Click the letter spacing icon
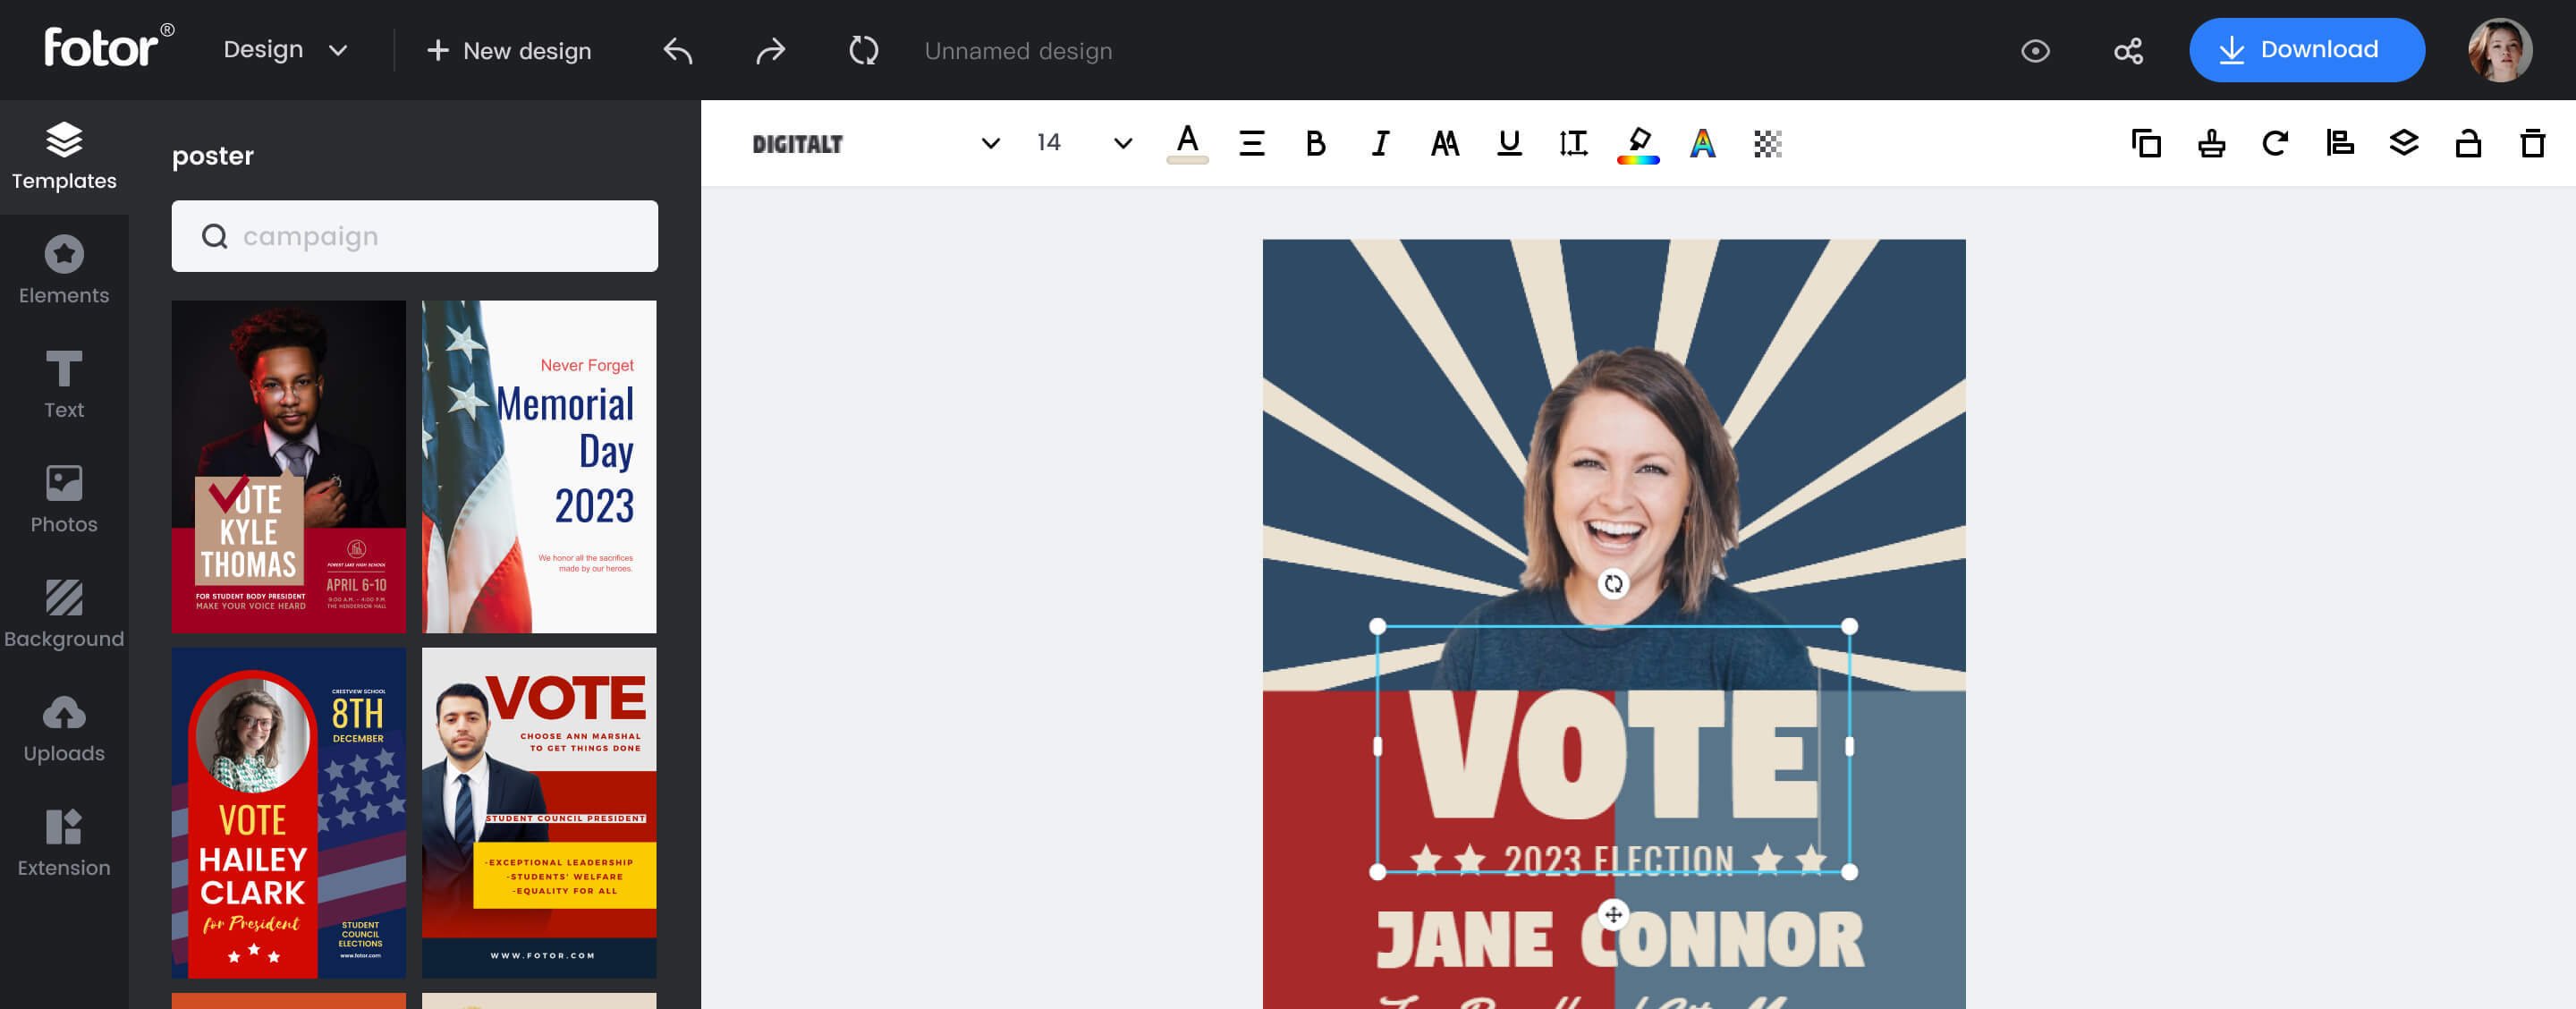 coord(1572,143)
